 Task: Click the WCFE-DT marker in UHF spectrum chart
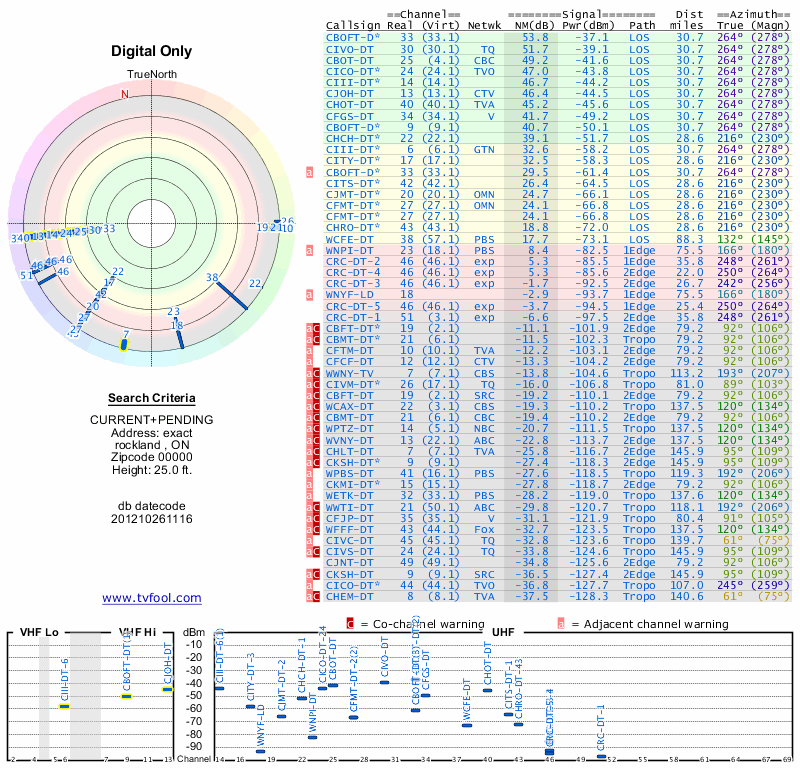[x=467, y=725]
